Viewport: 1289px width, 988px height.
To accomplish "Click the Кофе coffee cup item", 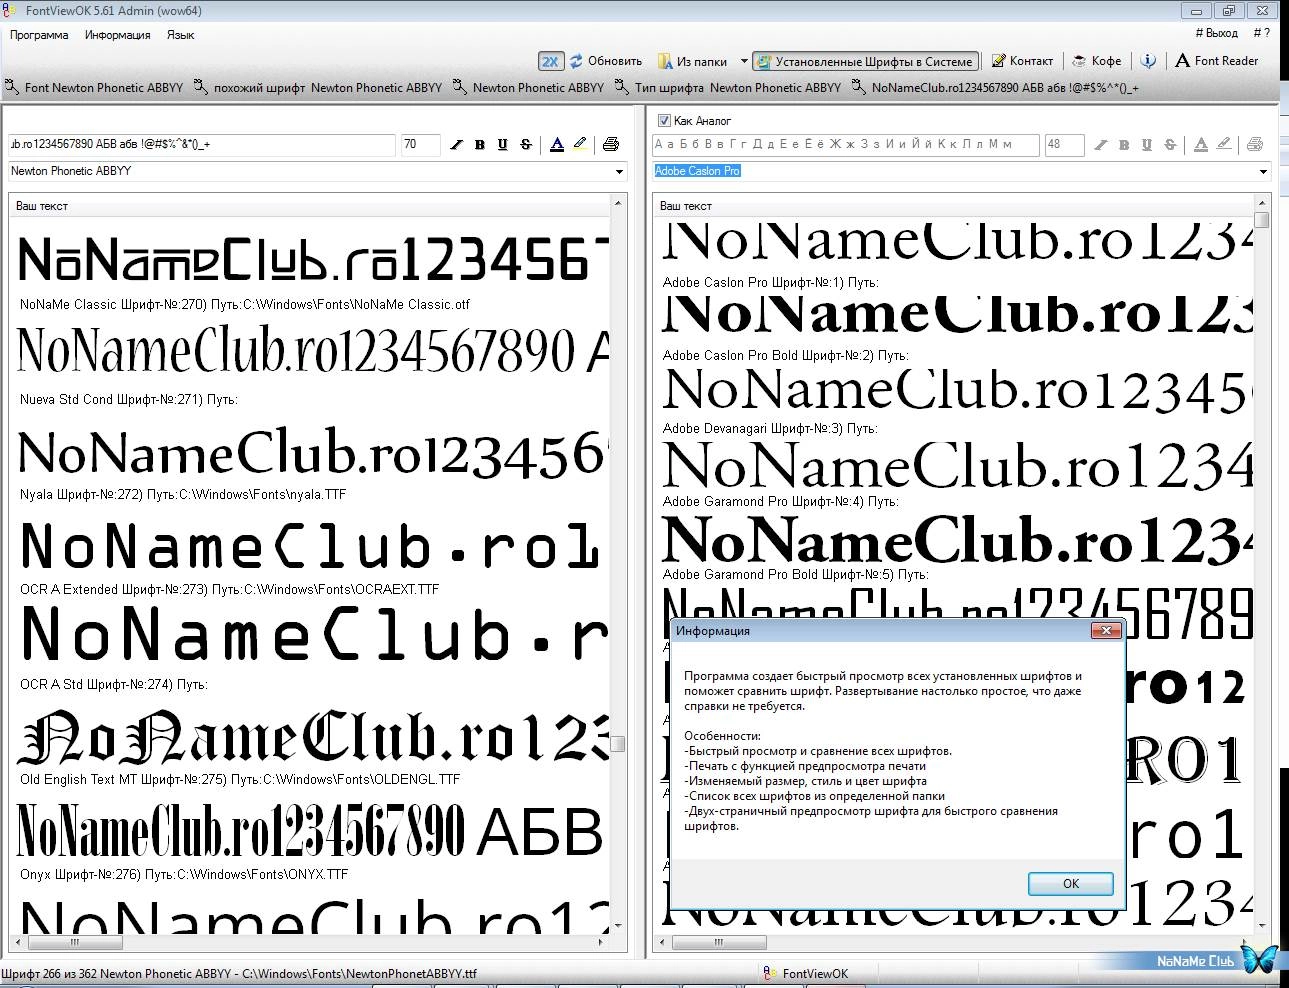I will pyautogui.click(x=1096, y=61).
